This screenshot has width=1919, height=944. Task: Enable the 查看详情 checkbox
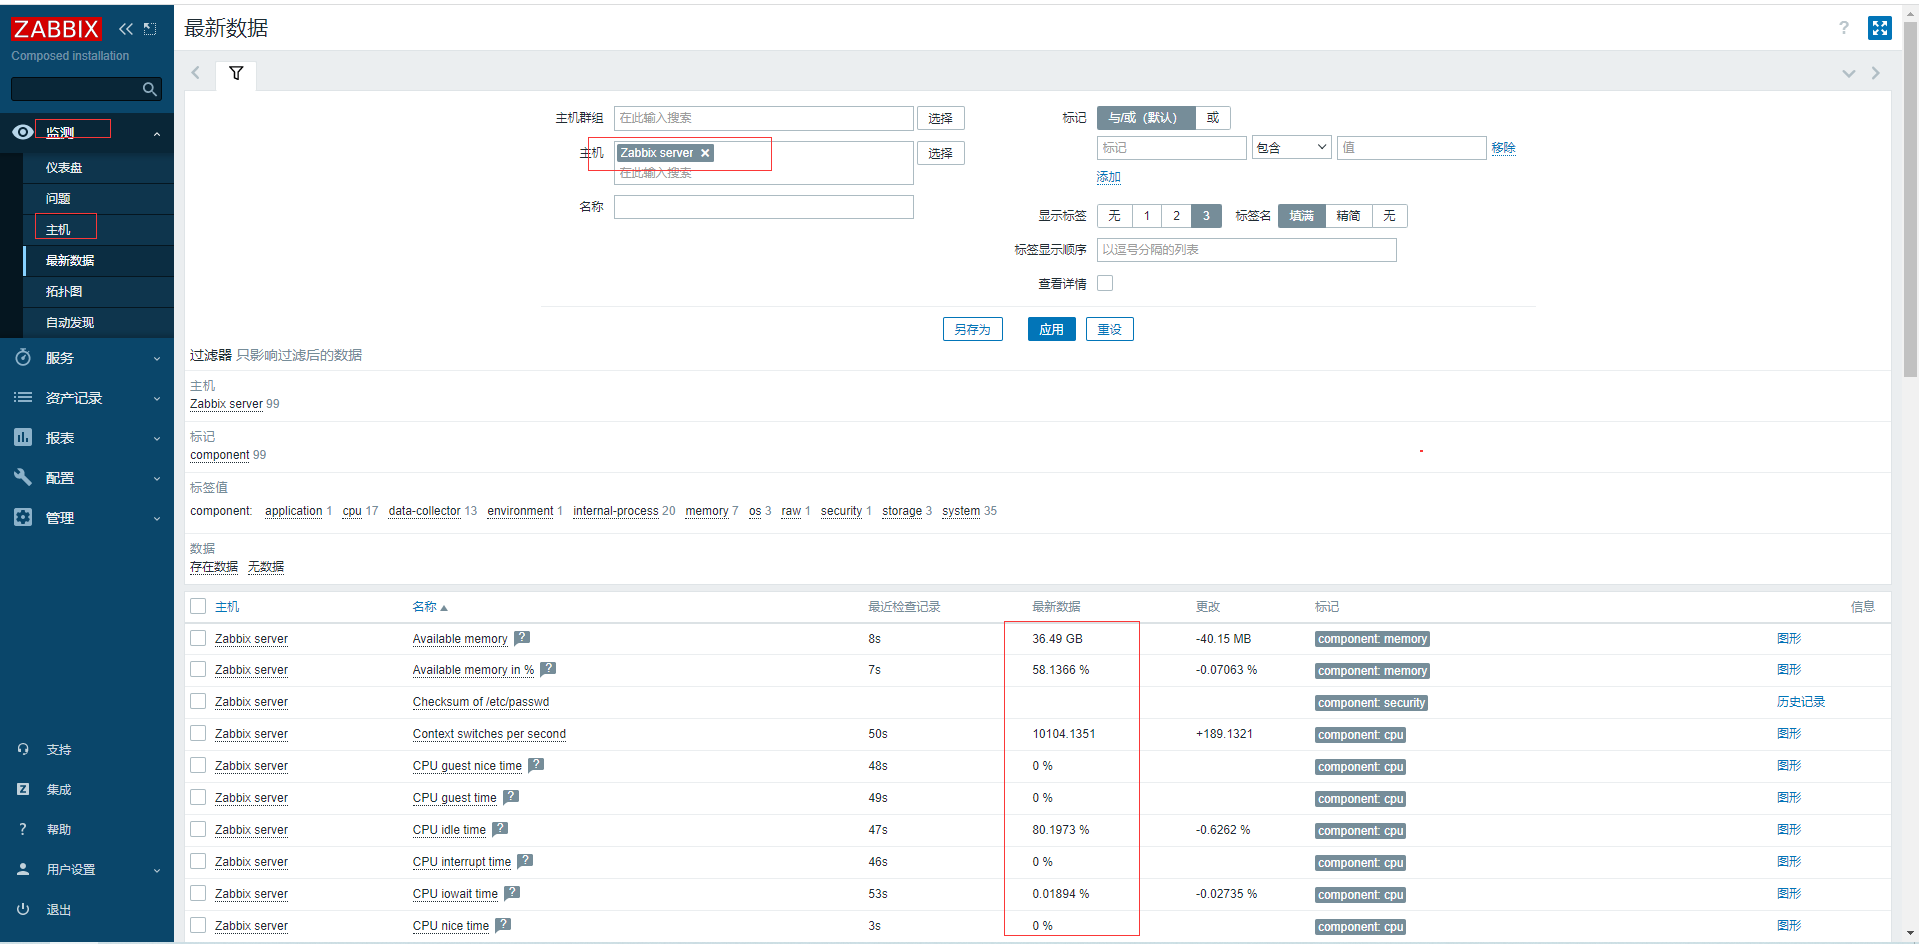pyautogui.click(x=1105, y=283)
